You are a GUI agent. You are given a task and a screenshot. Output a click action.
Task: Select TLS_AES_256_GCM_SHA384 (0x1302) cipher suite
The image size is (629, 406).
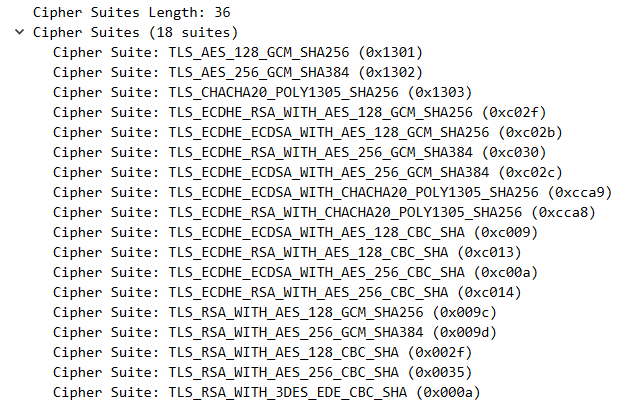(x=238, y=72)
